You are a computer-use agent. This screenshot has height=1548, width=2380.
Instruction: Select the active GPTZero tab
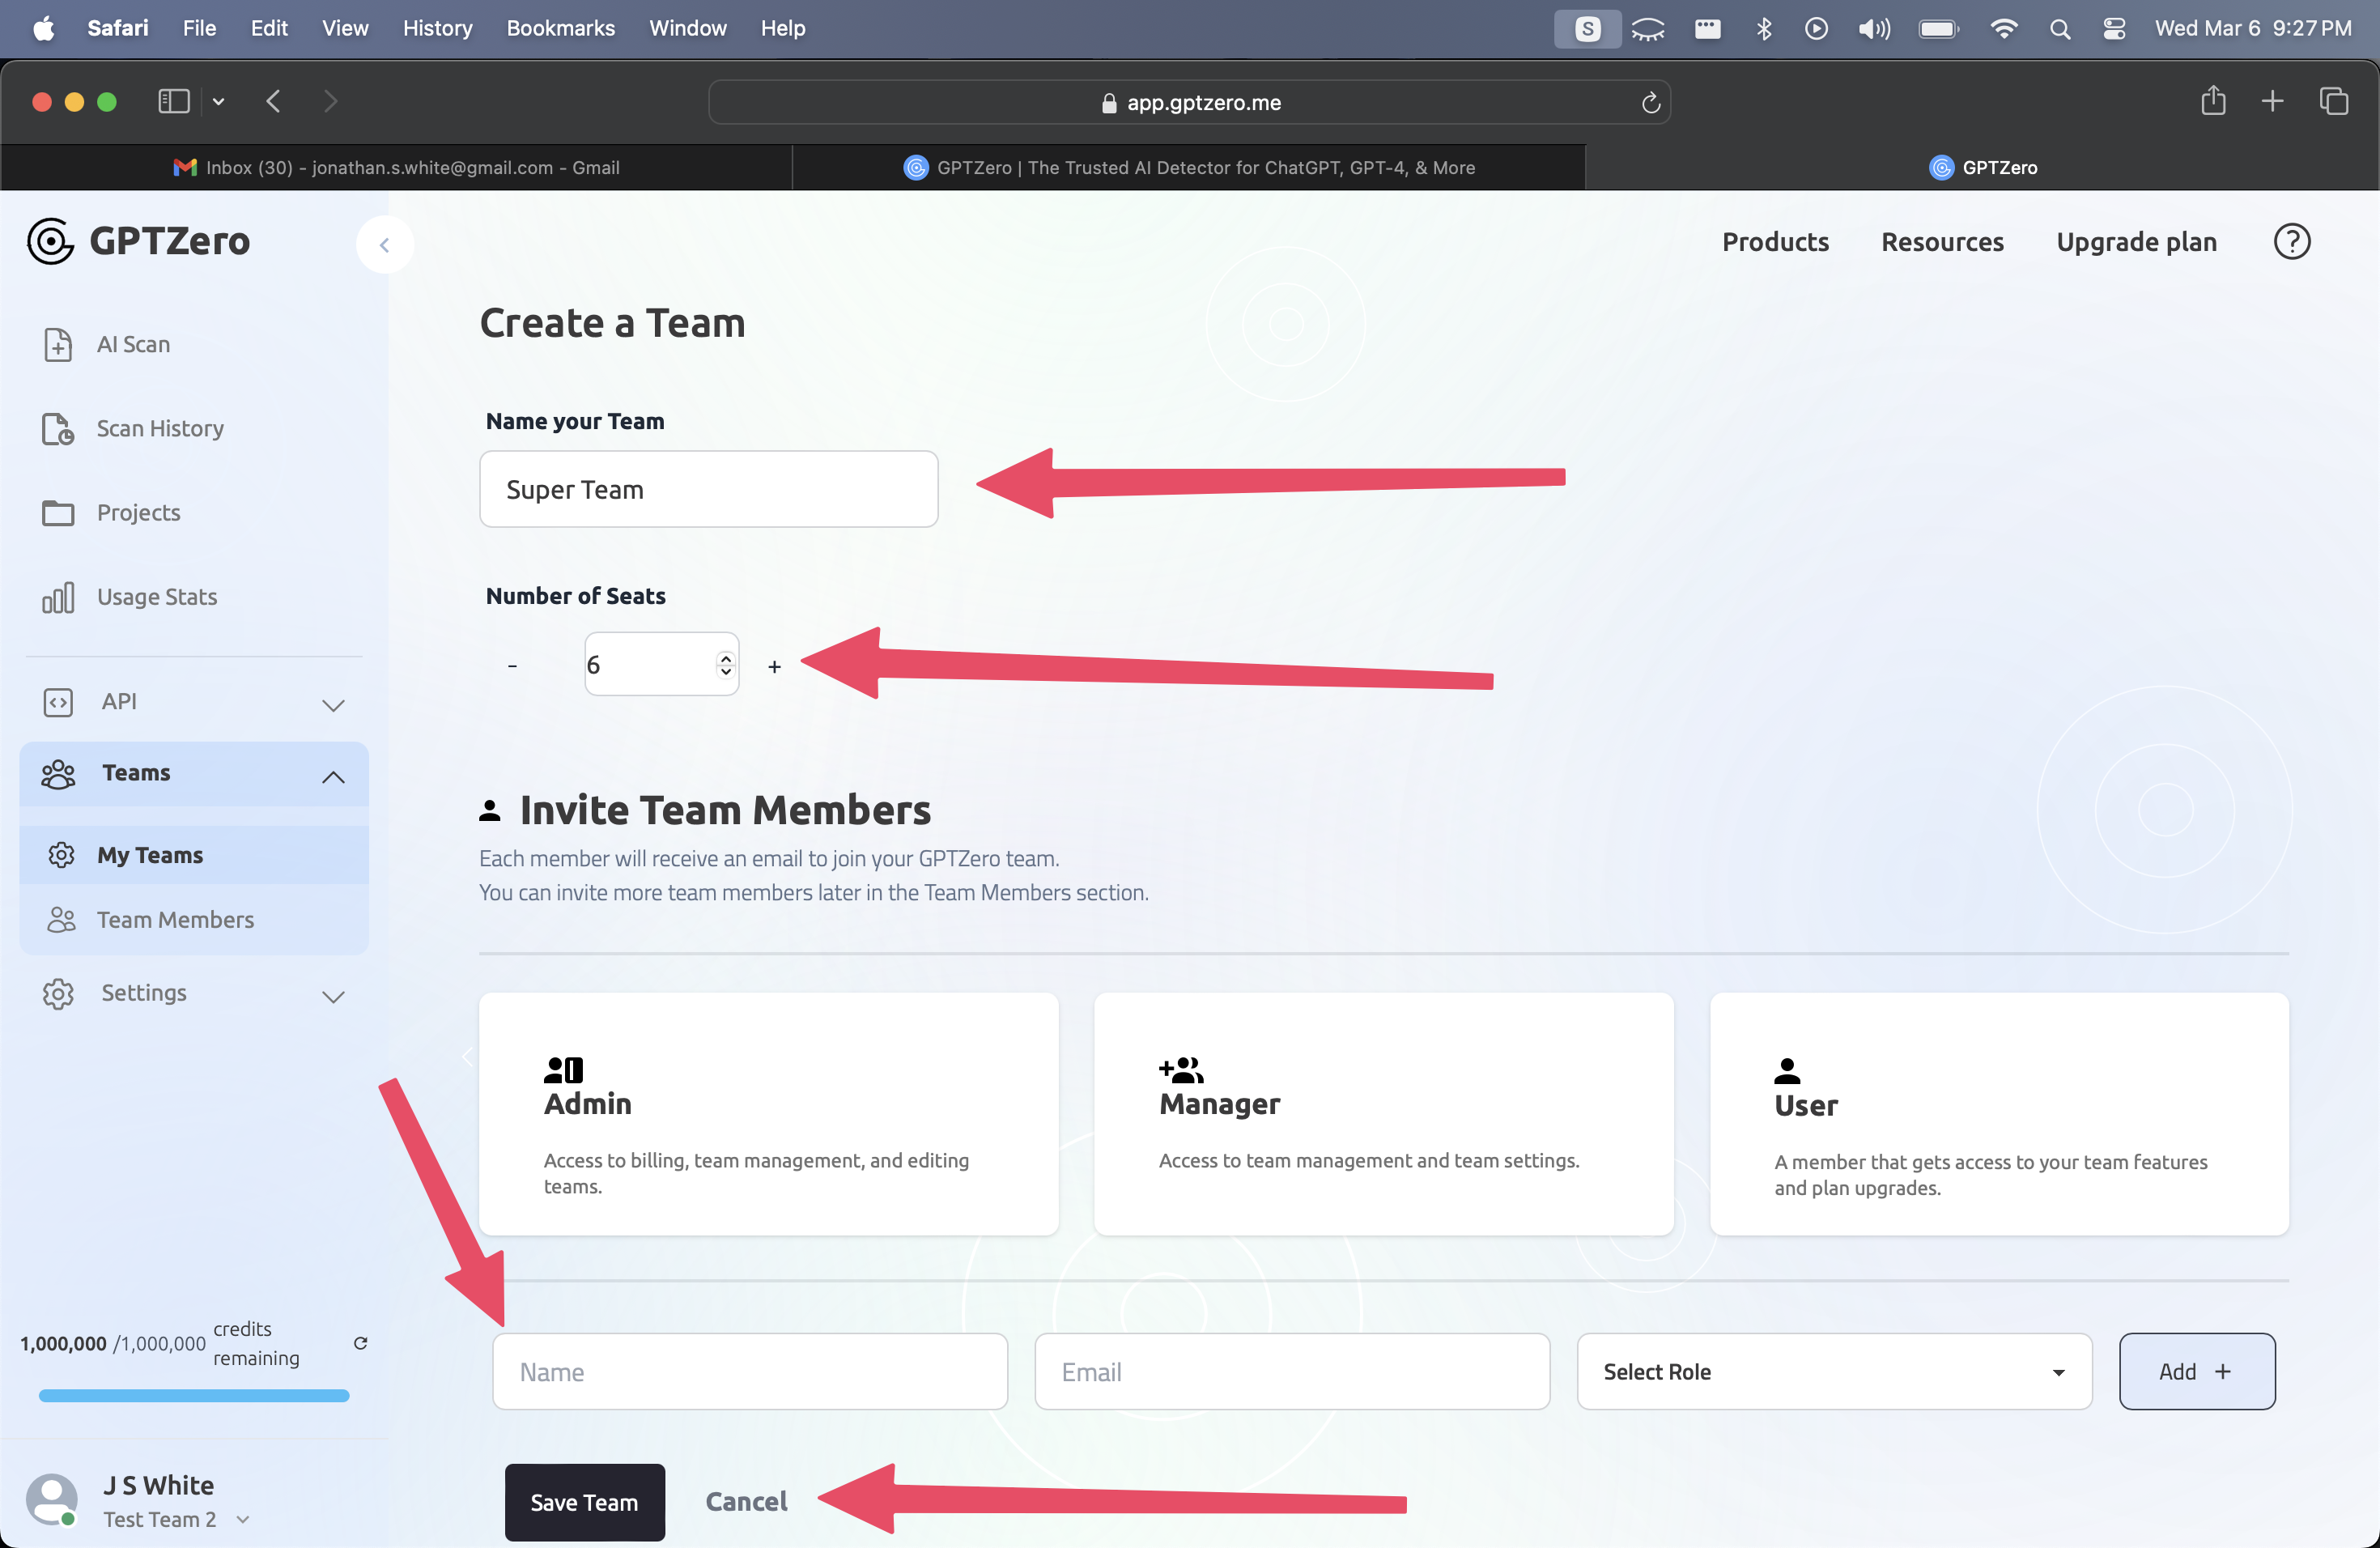[x=1982, y=167]
